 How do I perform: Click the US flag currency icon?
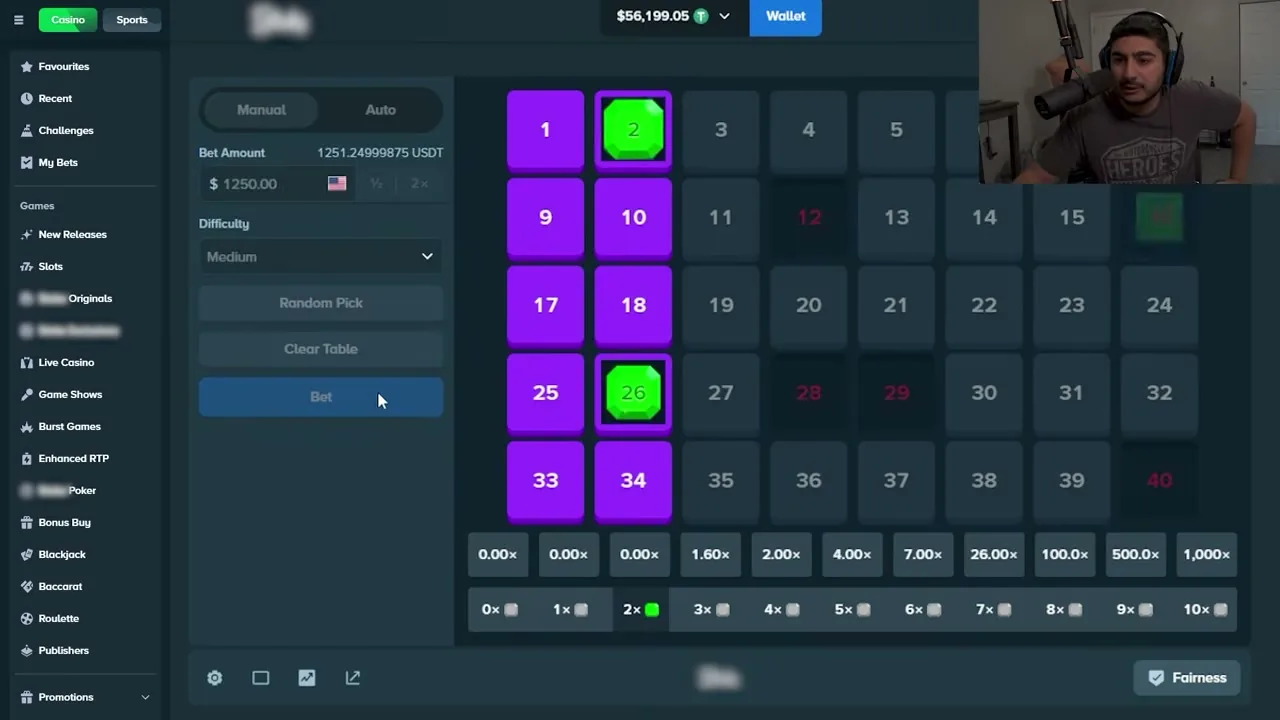tap(337, 184)
